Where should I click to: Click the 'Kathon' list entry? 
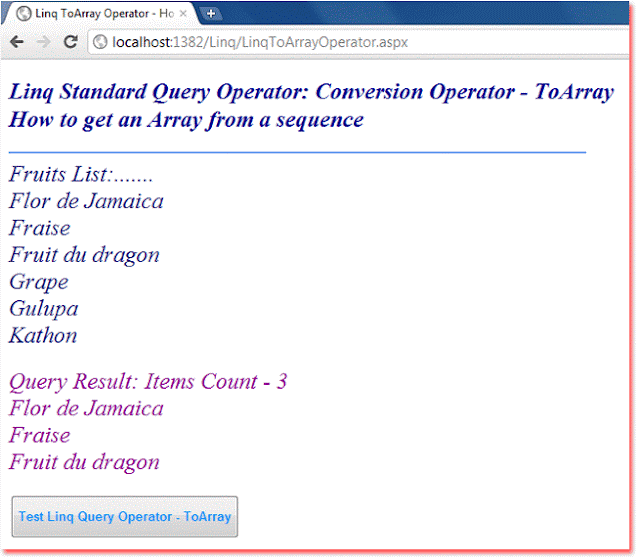click(43, 336)
